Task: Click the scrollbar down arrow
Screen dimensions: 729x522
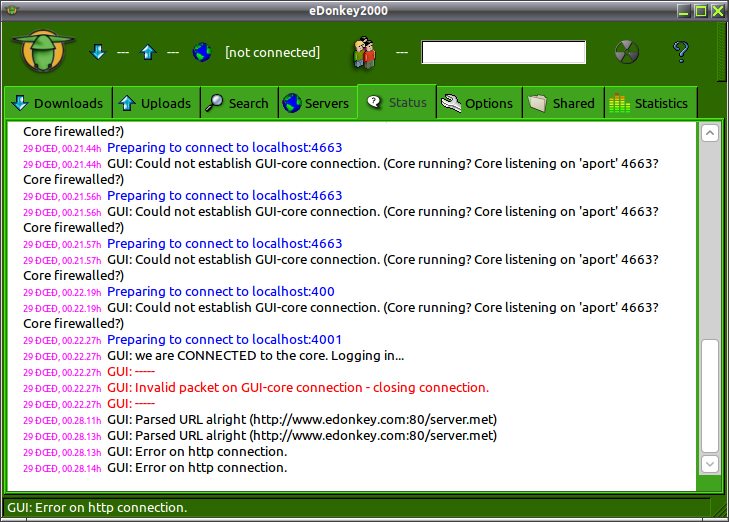Action: coord(709,464)
